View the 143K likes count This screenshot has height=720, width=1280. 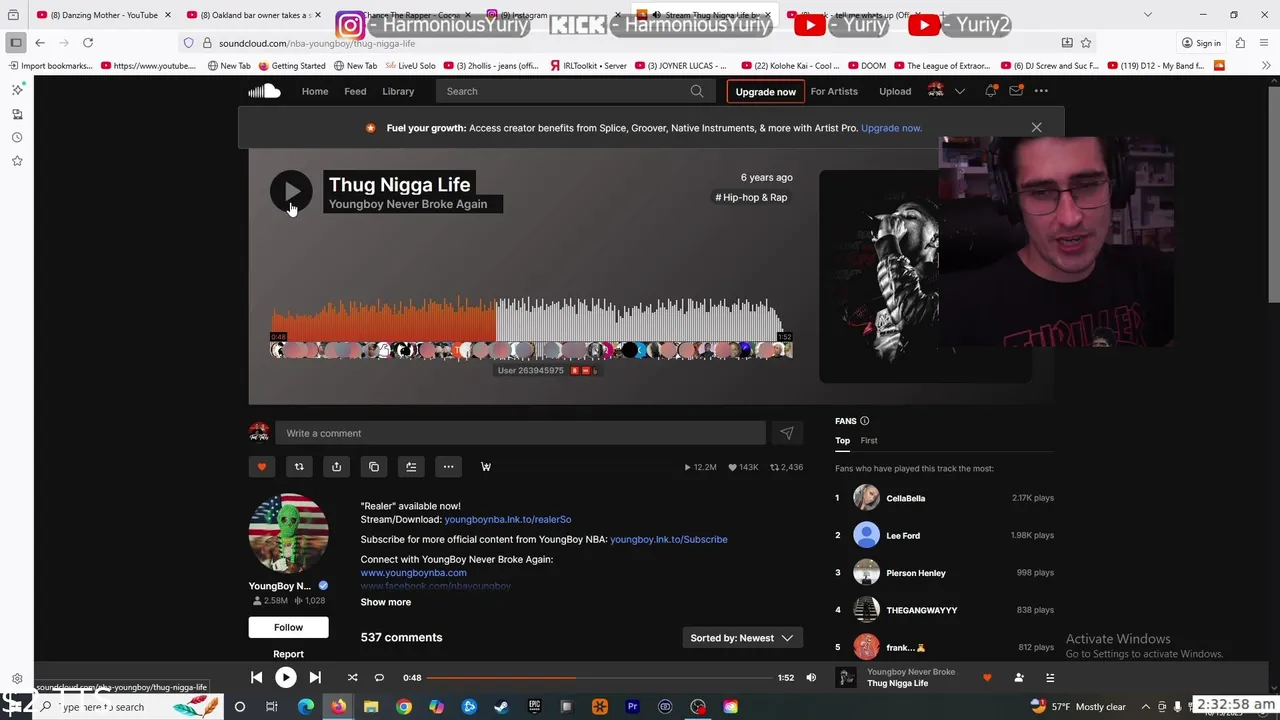[x=744, y=467]
